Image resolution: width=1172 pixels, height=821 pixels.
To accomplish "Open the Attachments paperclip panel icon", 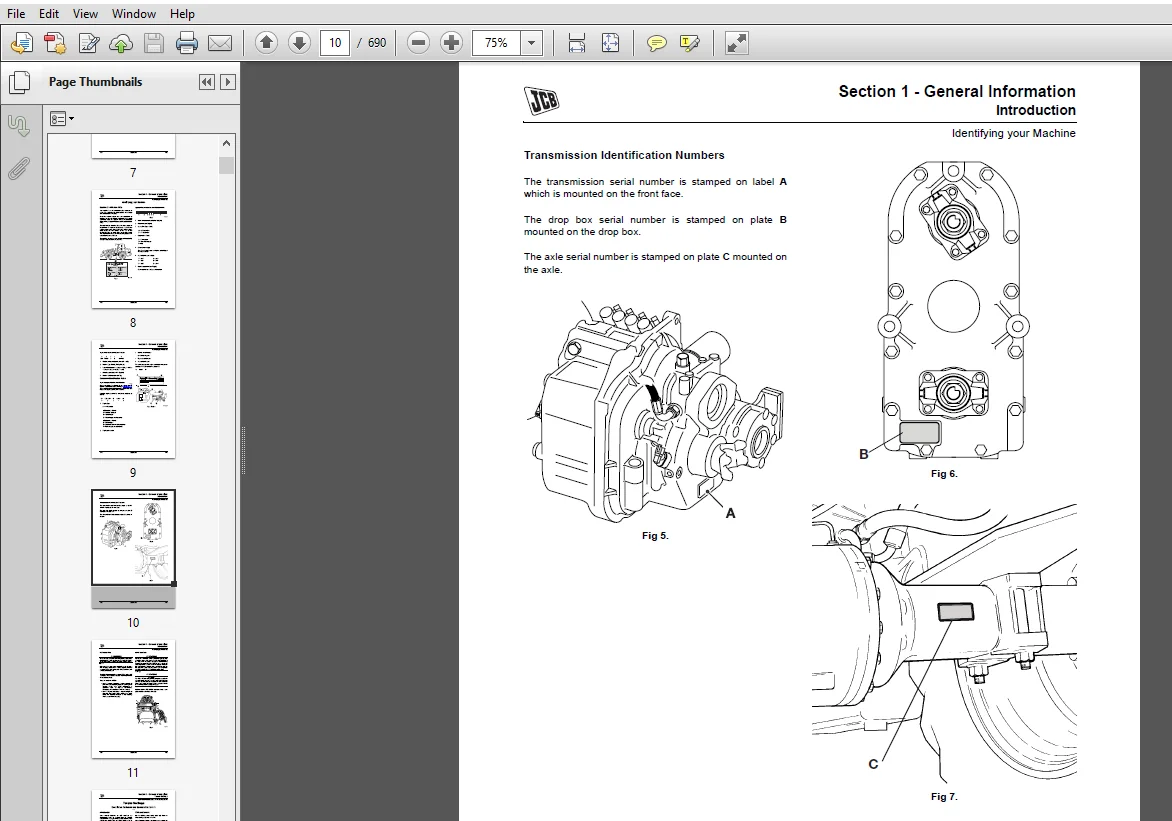I will [19, 169].
